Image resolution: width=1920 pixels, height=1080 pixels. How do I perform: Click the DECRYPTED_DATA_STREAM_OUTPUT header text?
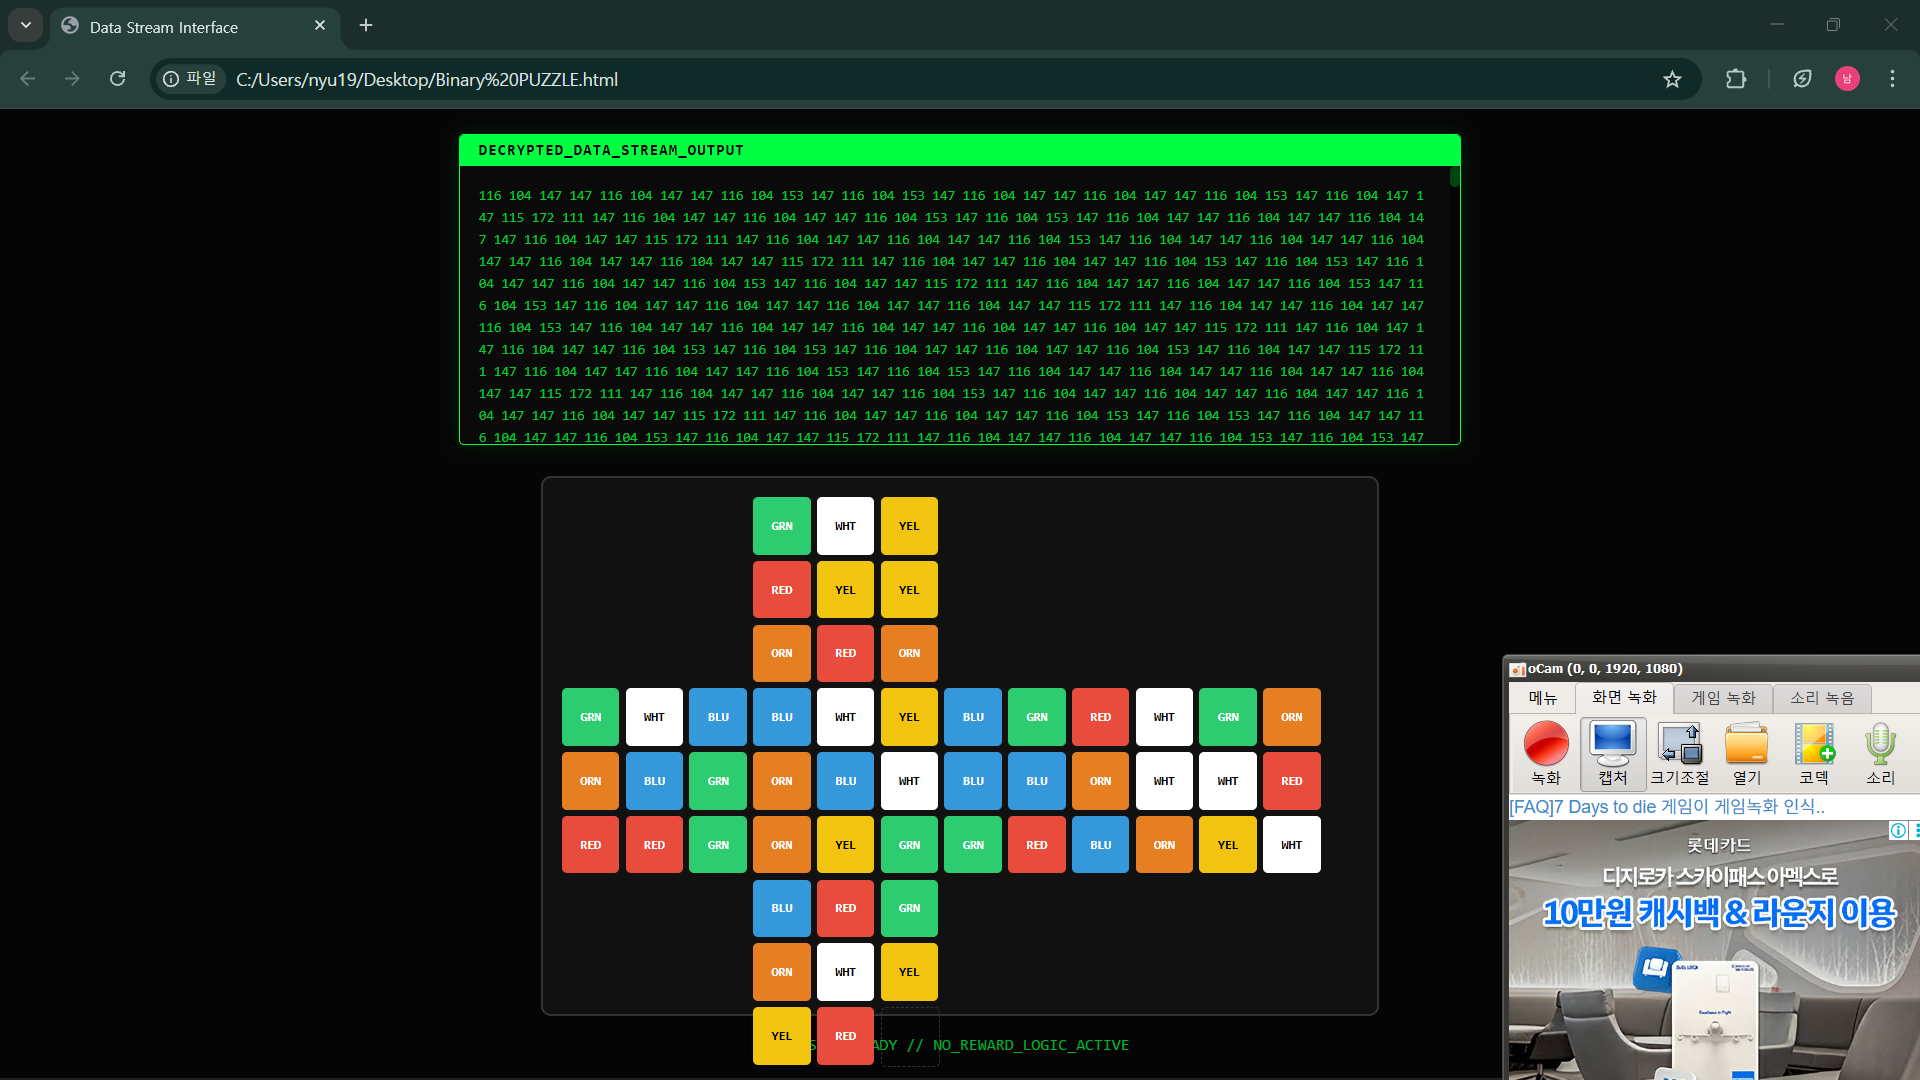[x=611, y=150]
